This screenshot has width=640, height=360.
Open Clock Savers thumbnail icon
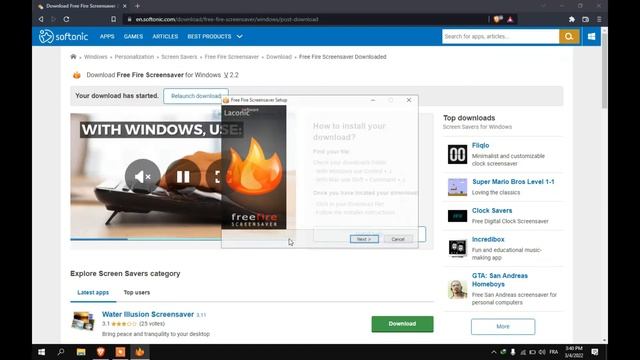(457, 216)
